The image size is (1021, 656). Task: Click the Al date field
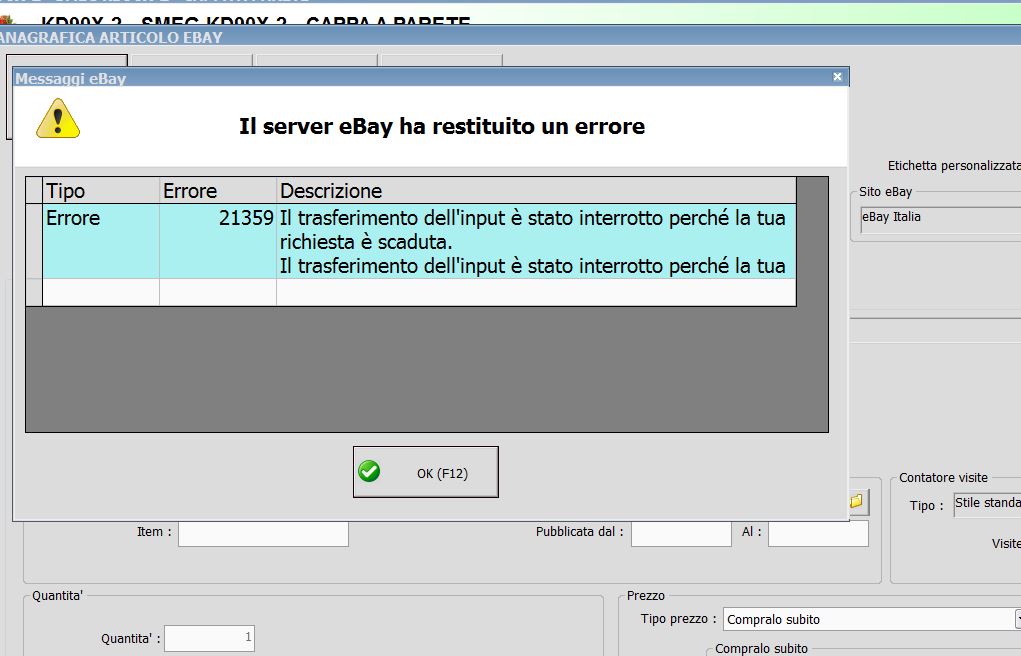[818, 534]
